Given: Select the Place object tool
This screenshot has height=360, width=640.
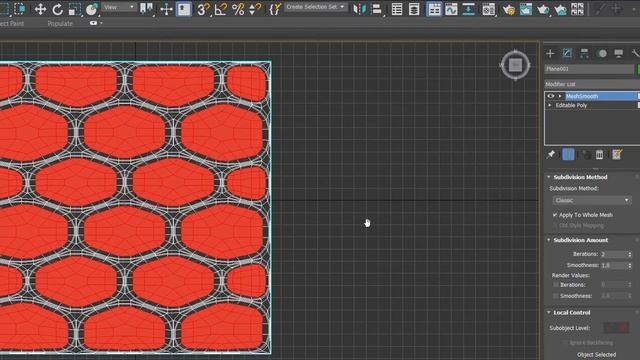Looking at the screenshot, I should 92,9.
